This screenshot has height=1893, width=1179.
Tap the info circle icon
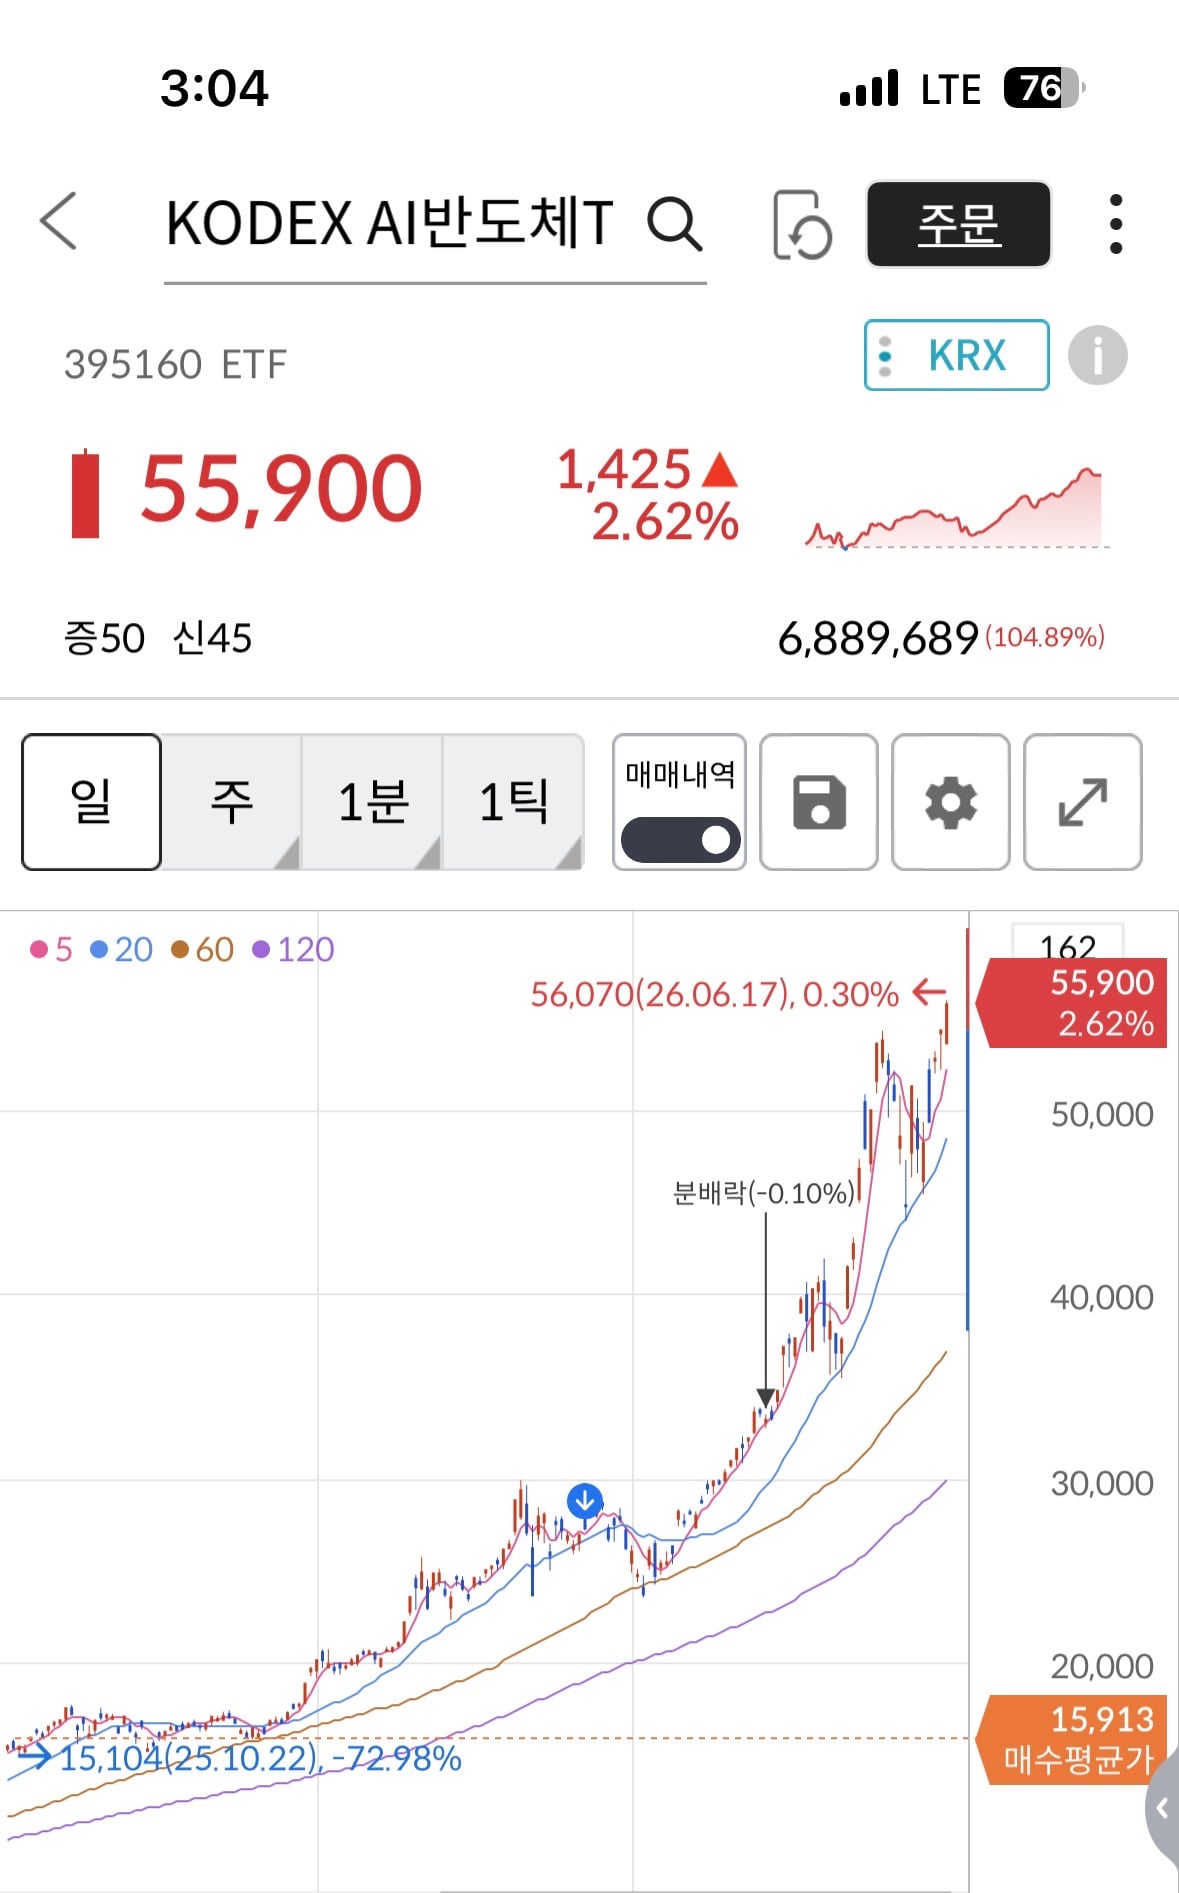click(x=1097, y=355)
